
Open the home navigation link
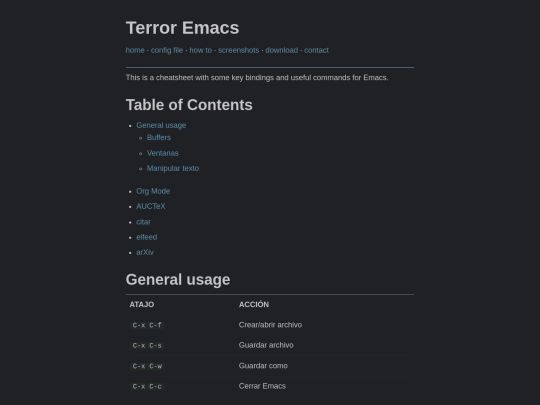click(x=135, y=50)
